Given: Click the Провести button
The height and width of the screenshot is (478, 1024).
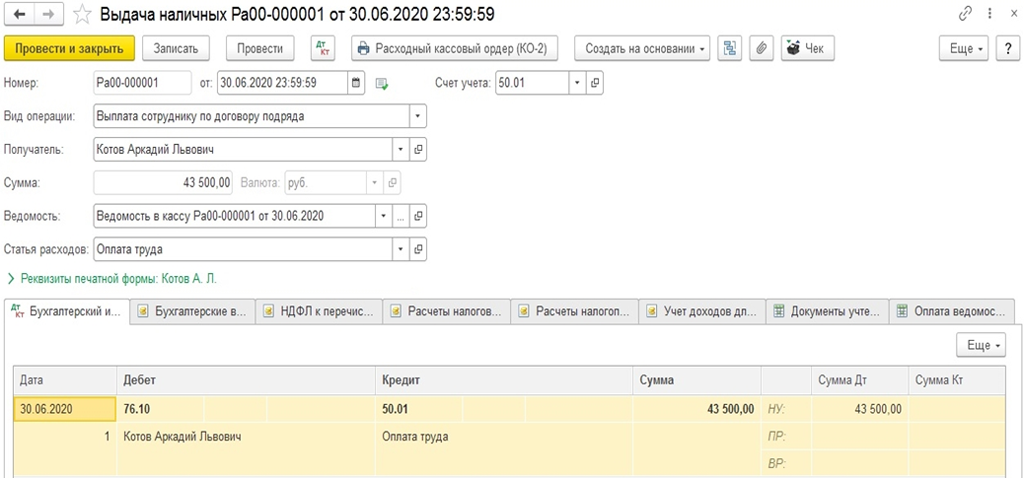Looking at the screenshot, I should tap(260, 48).
